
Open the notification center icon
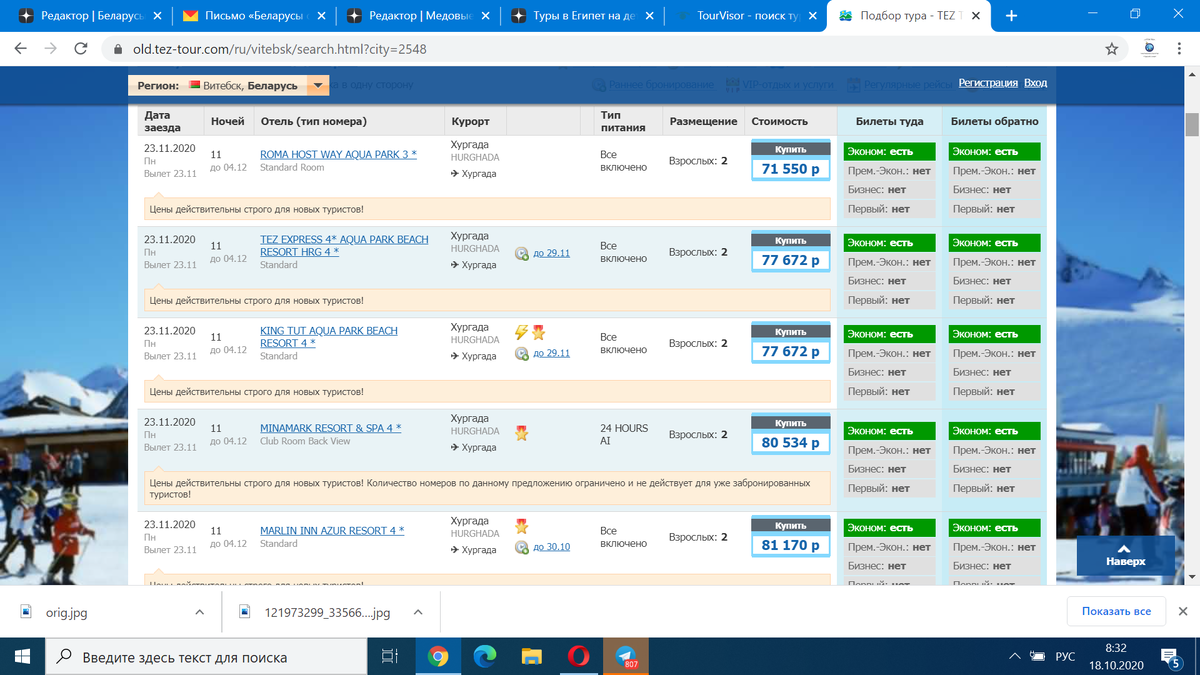[x=1171, y=656]
